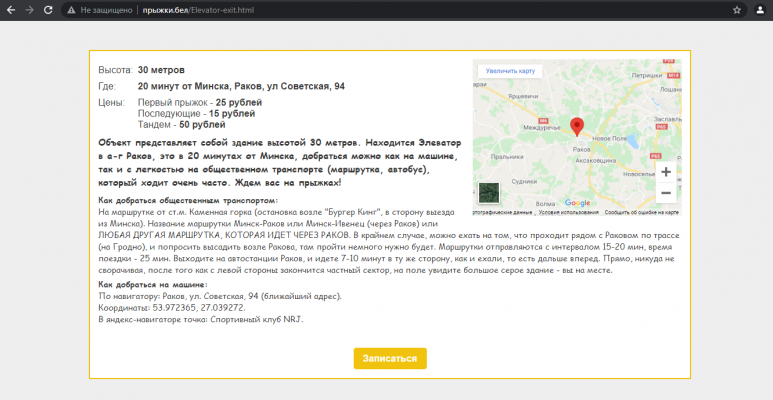
Task: Reload the current page
Action: tap(48, 9)
